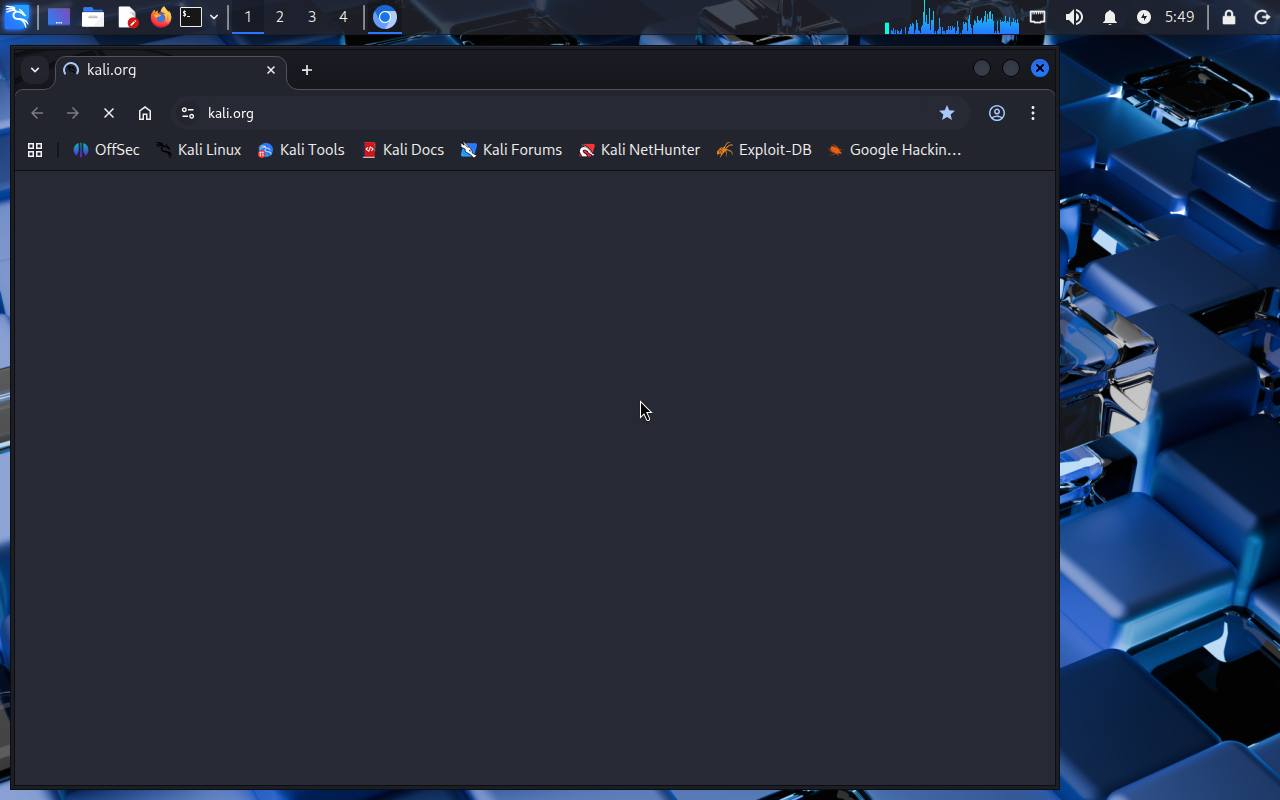1280x800 pixels.
Task: Switch to workspace 3
Action: [312, 17]
